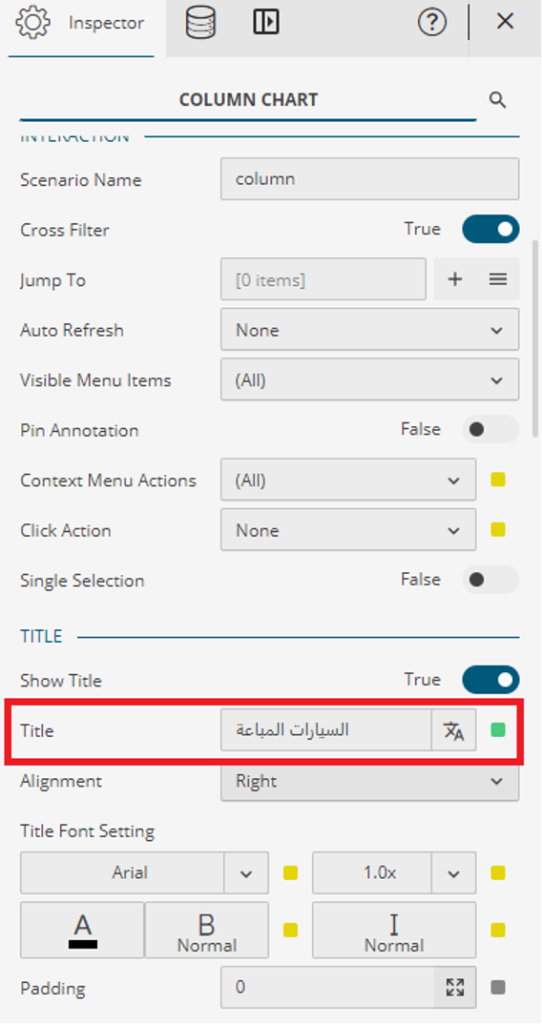
Task: Turn off the Show Title switch
Action: click(490, 680)
